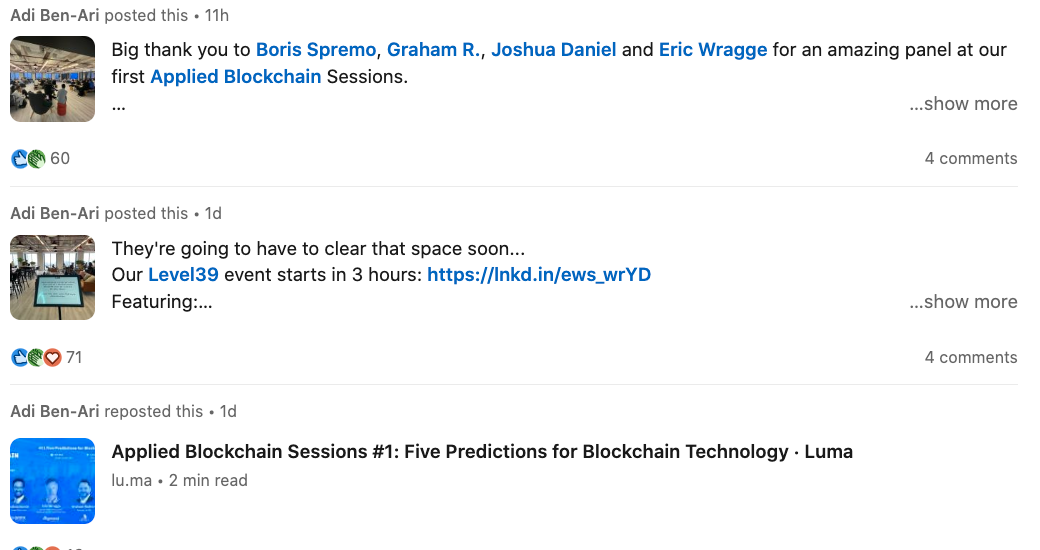
Task: View 4 comments on Level39 post
Action: (x=970, y=357)
